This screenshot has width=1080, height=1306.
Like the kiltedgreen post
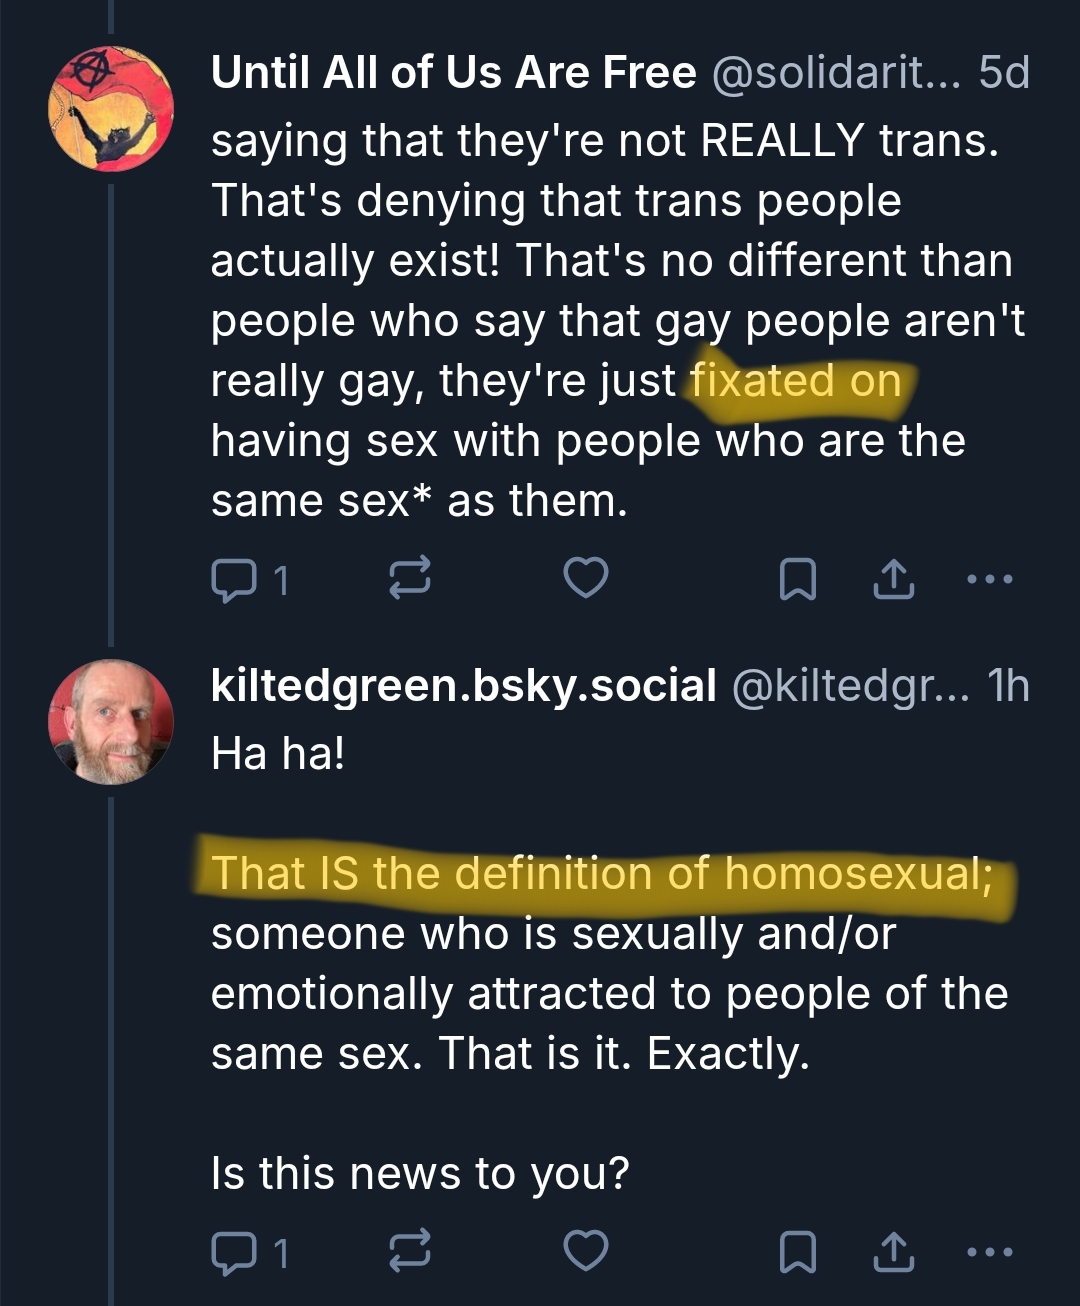[x=586, y=1251]
